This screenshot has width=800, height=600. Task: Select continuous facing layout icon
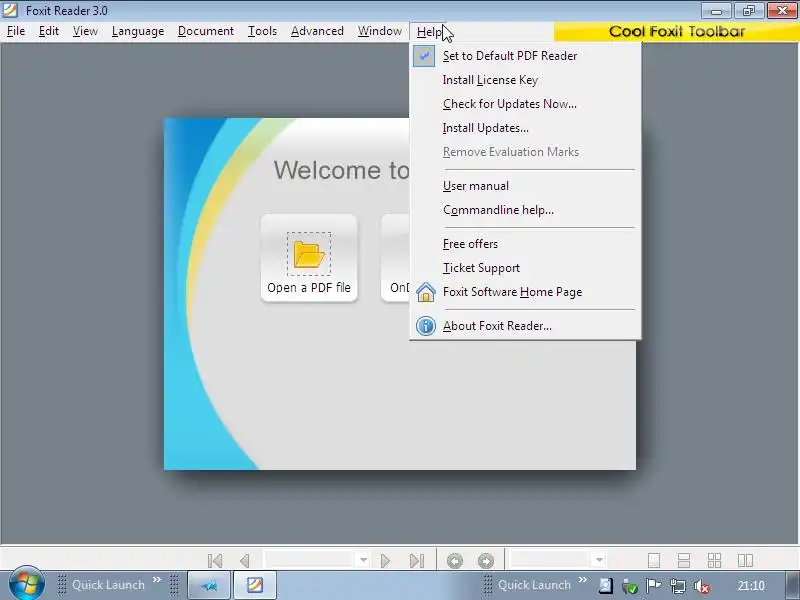pyautogui.click(x=714, y=561)
